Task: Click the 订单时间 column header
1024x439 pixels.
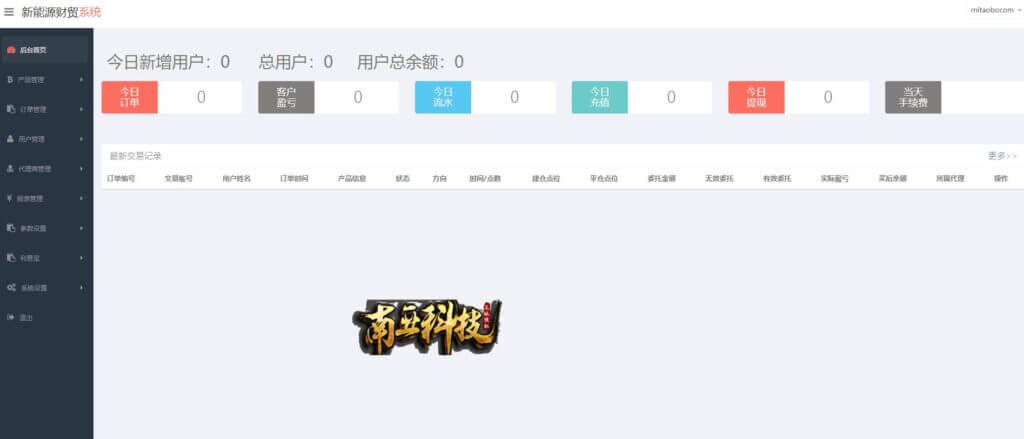Action: coord(294,178)
